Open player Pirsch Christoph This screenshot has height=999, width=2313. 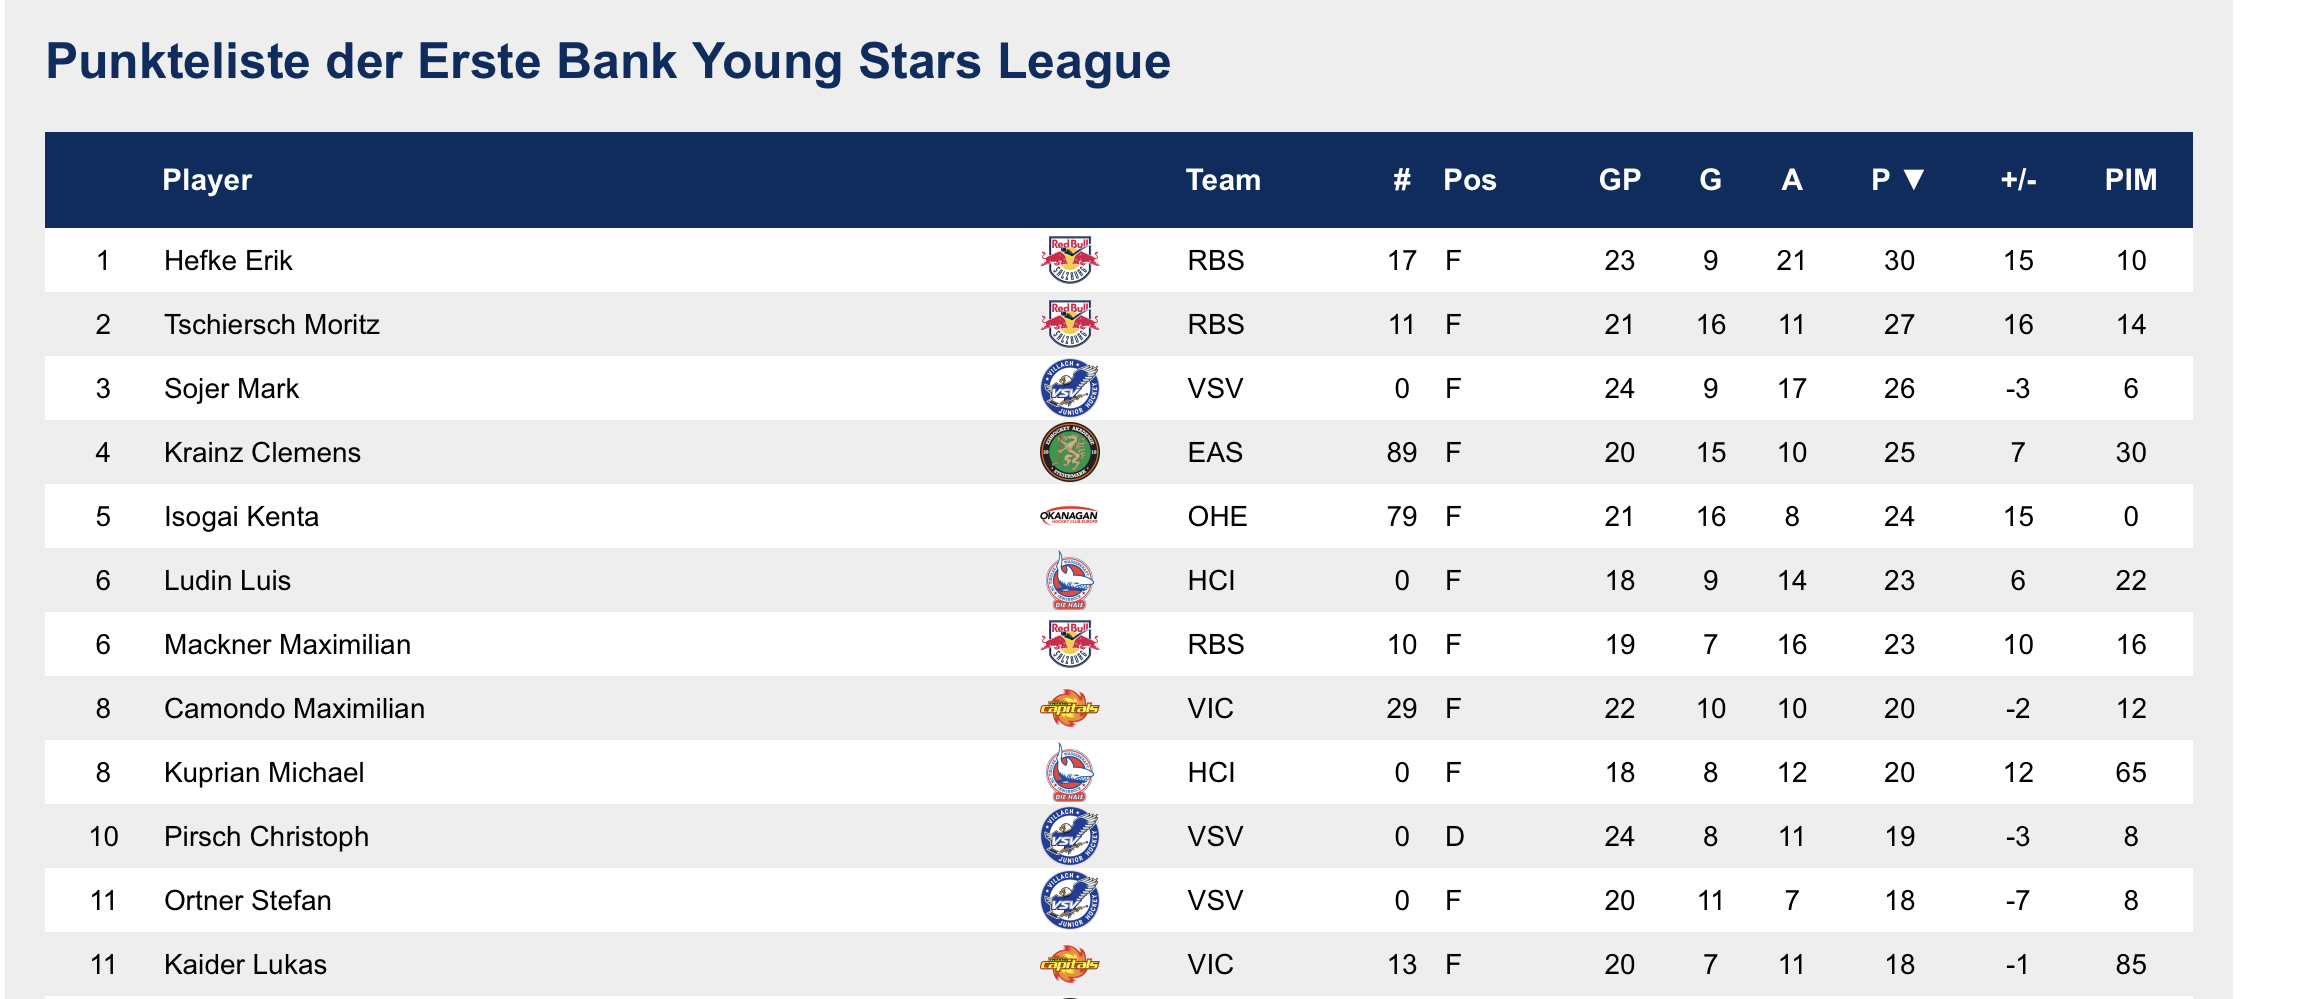pos(266,837)
